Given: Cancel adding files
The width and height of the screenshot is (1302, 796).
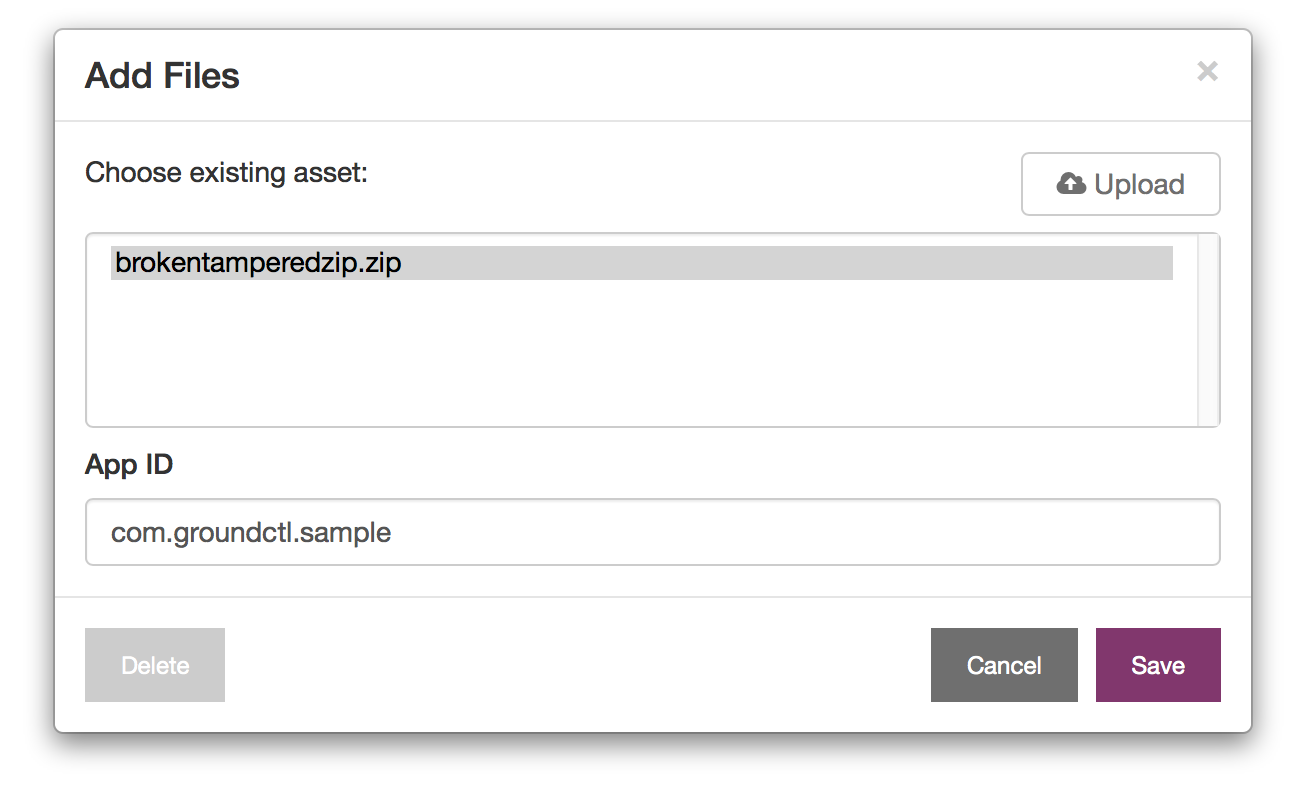Looking at the screenshot, I should point(1004,665).
